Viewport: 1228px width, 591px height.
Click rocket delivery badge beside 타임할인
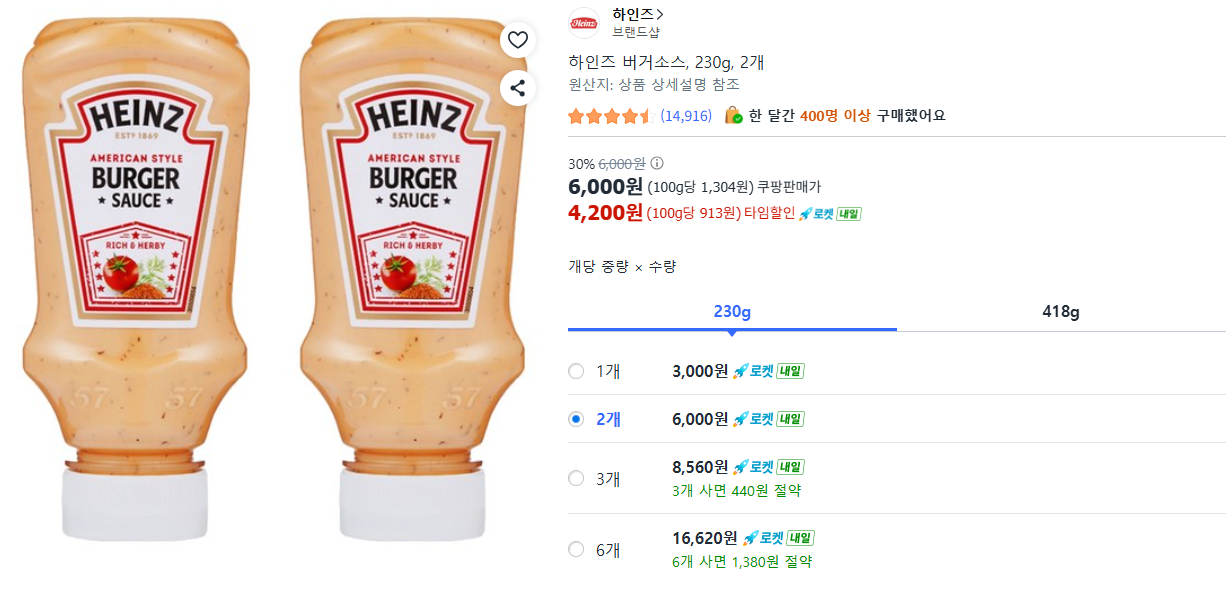829,213
